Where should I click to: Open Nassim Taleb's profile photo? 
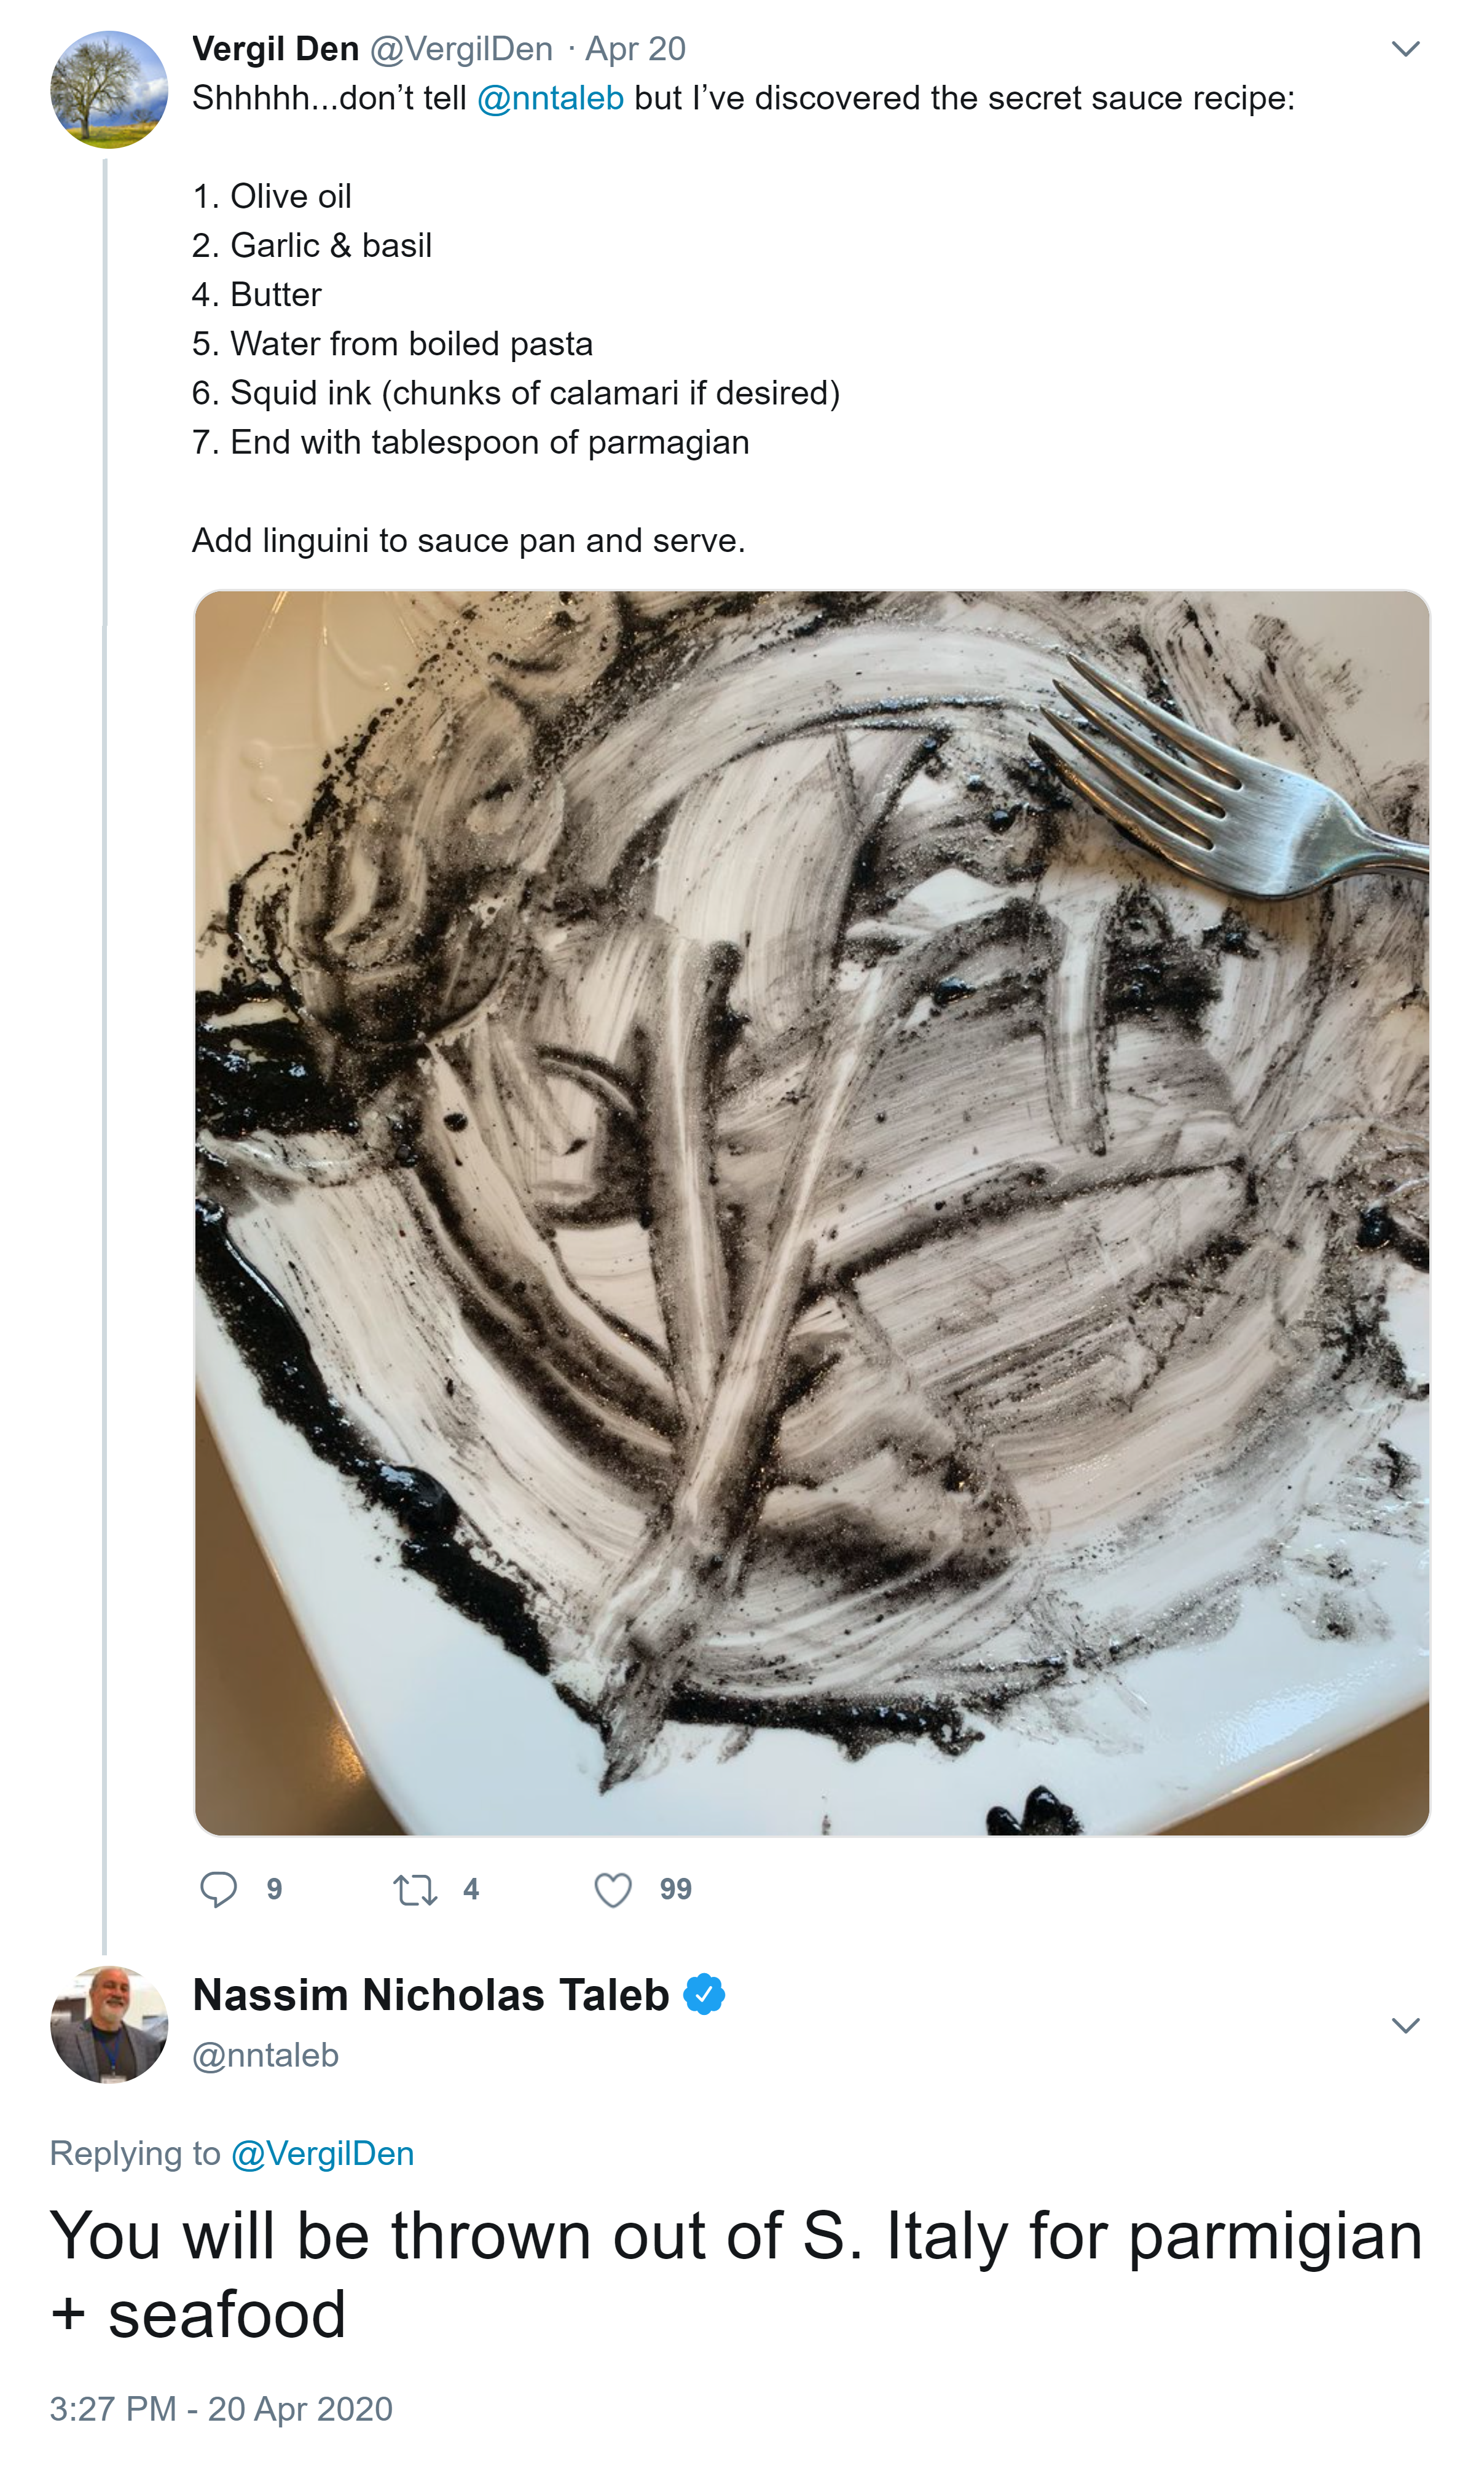pos(109,2025)
